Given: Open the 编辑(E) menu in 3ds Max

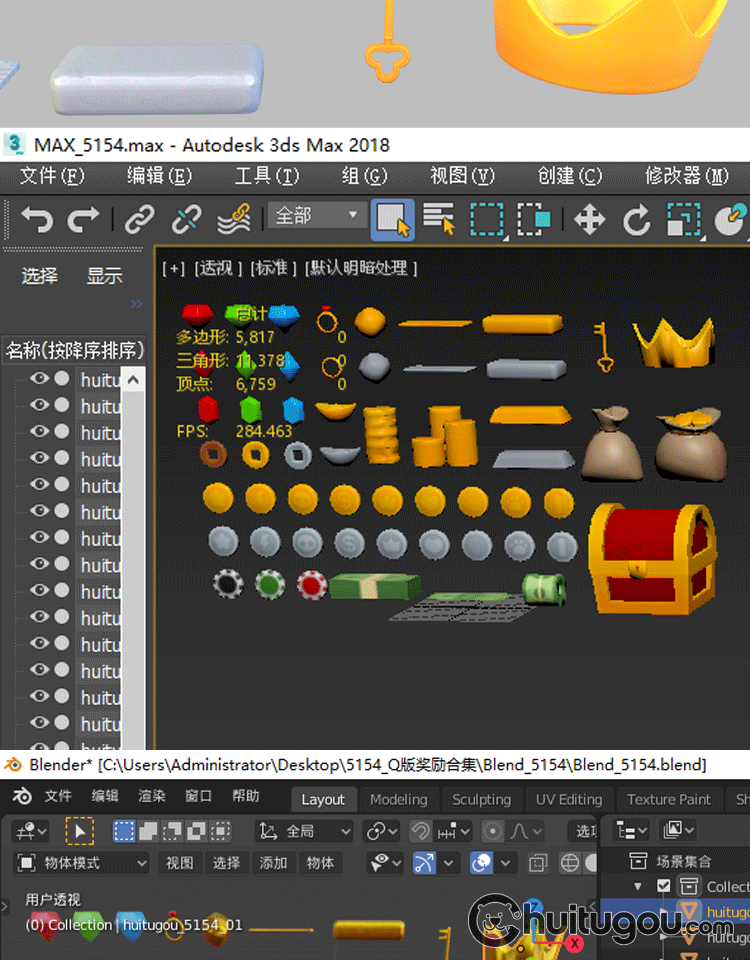Looking at the screenshot, I should tap(159, 176).
